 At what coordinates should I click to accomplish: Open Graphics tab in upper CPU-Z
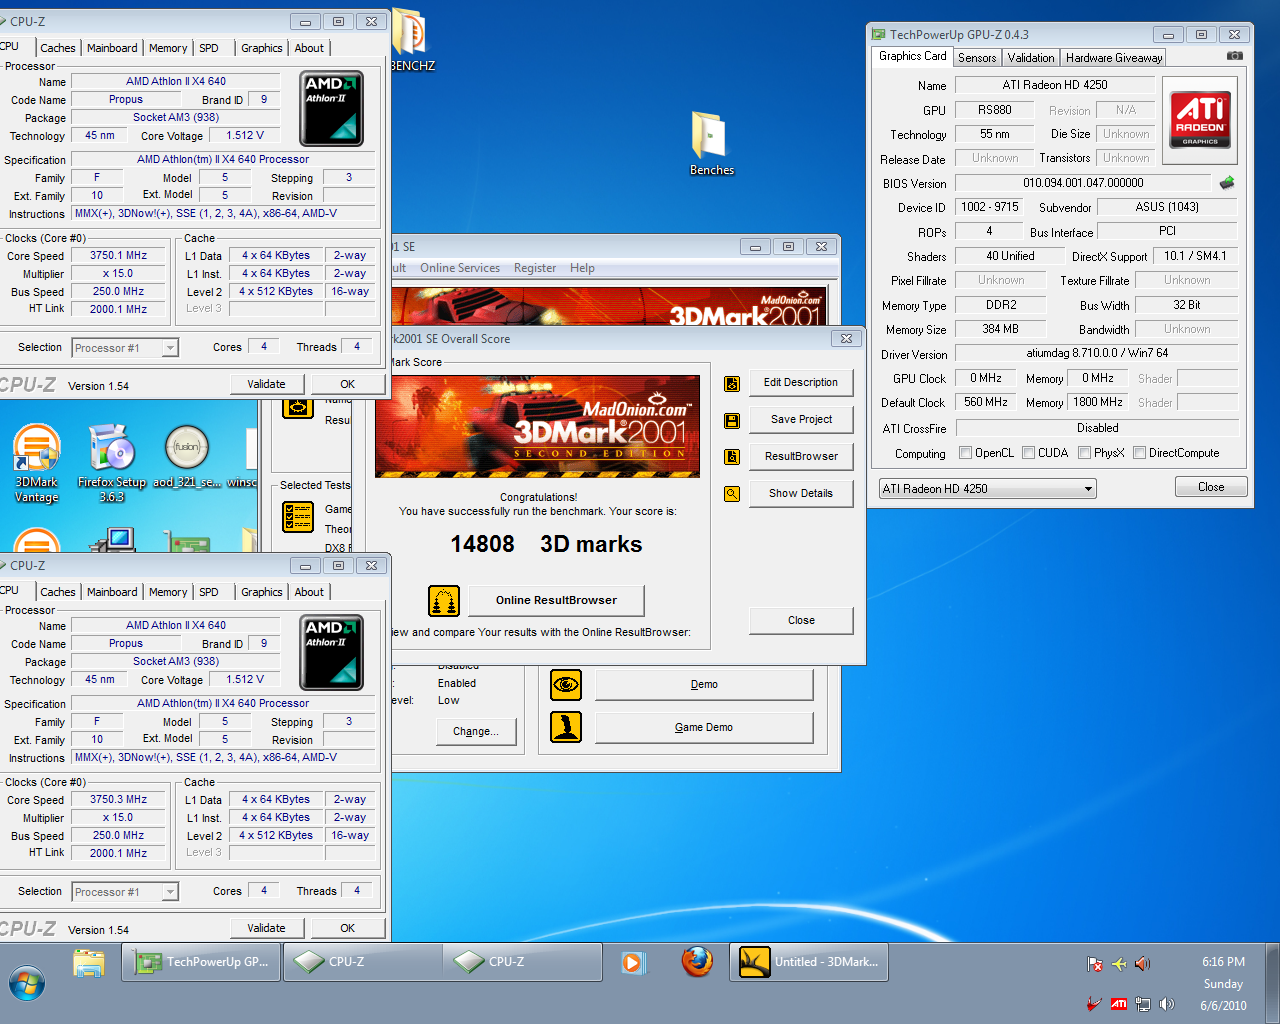coord(262,48)
